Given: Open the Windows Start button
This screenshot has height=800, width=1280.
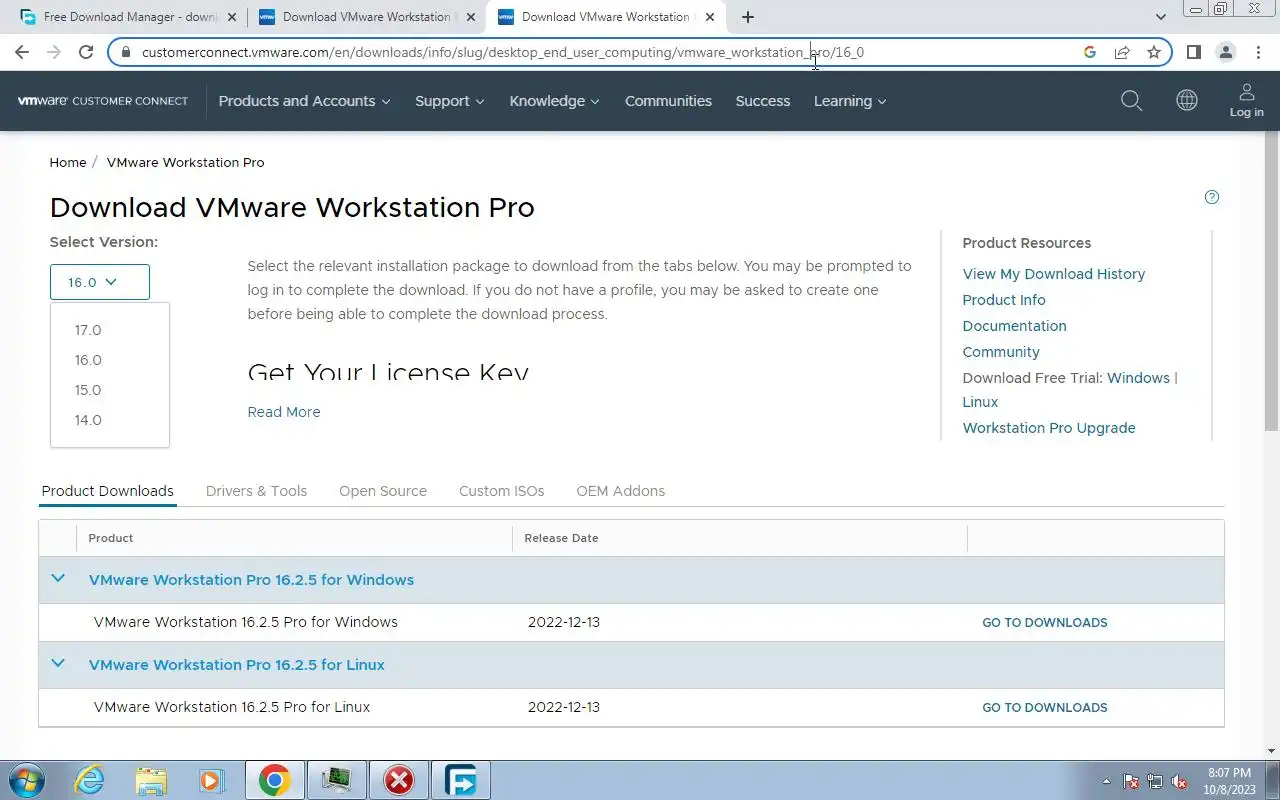Looking at the screenshot, I should (x=25, y=780).
